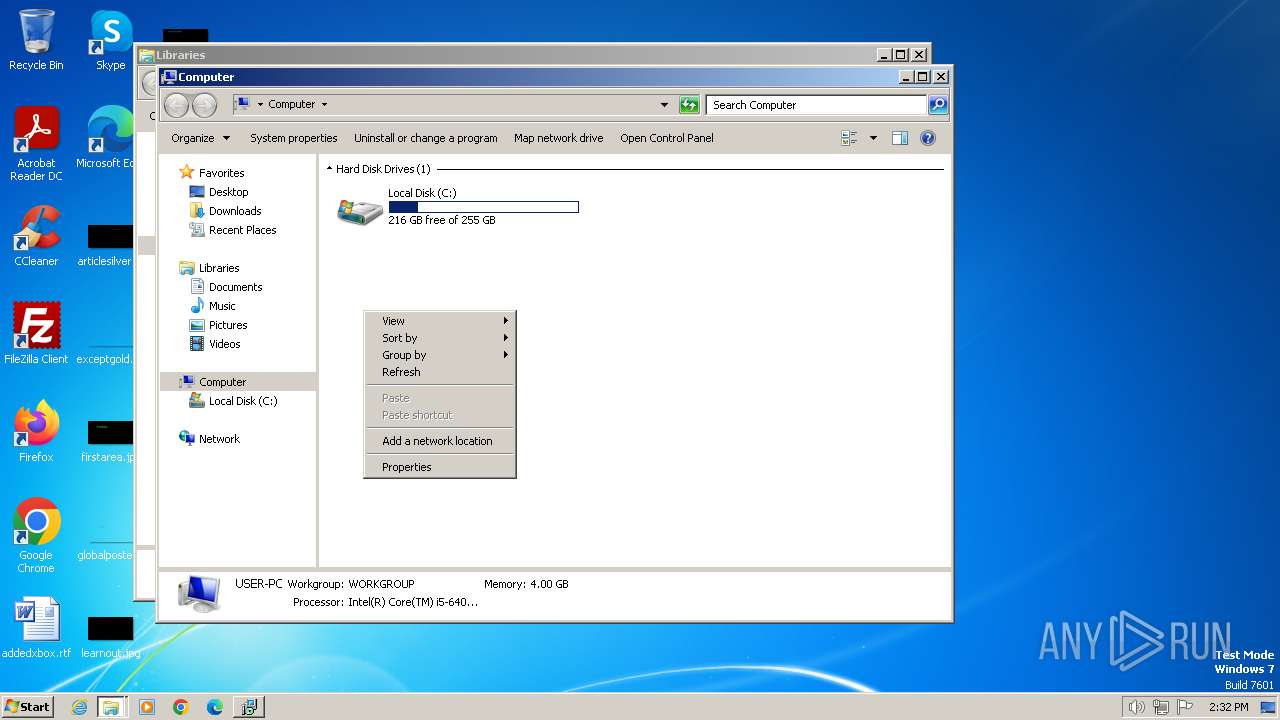Click System properties in toolbar
Viewport: 1280px width, 720px height.
[294, 138]
